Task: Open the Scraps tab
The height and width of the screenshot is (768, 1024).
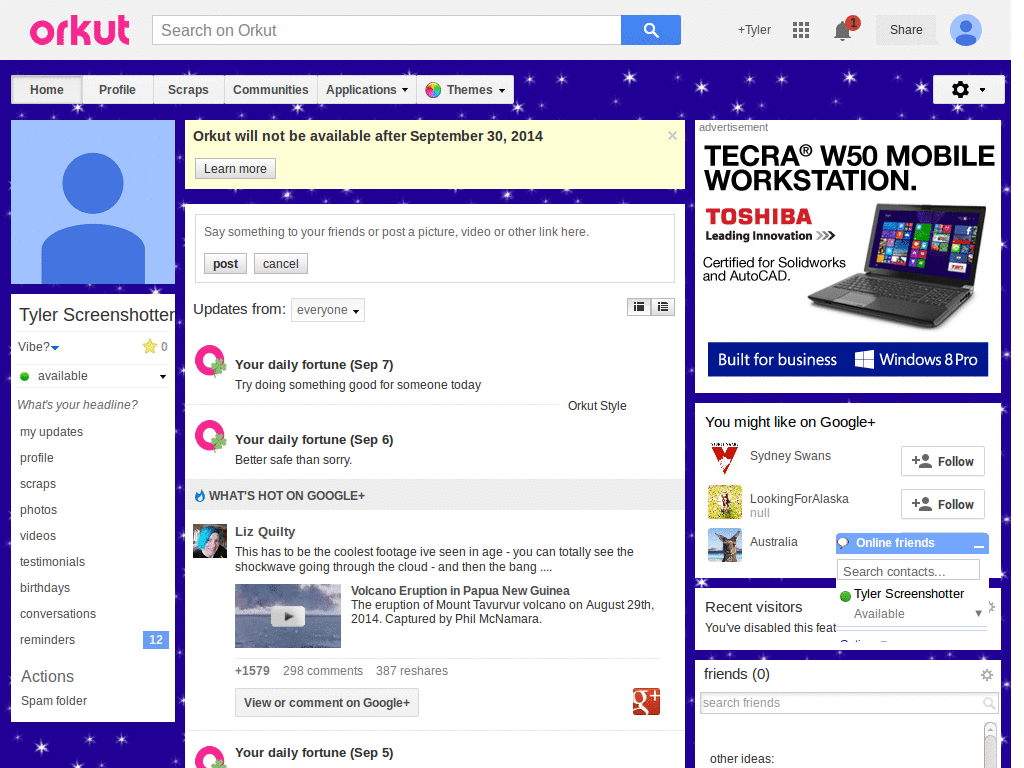Action: pyautogui.click(x=188, y=90)
